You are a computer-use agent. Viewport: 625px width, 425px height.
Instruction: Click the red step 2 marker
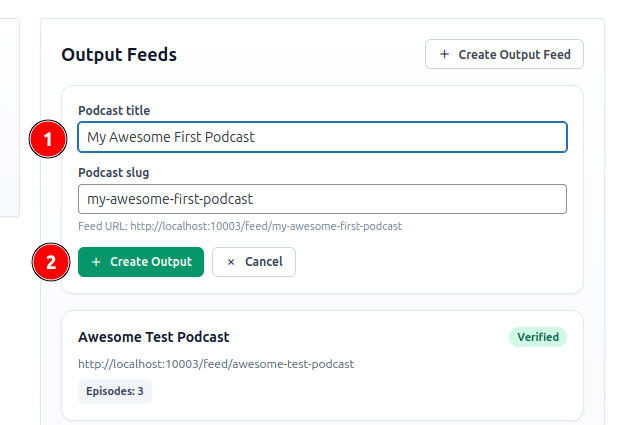[48, 262]
